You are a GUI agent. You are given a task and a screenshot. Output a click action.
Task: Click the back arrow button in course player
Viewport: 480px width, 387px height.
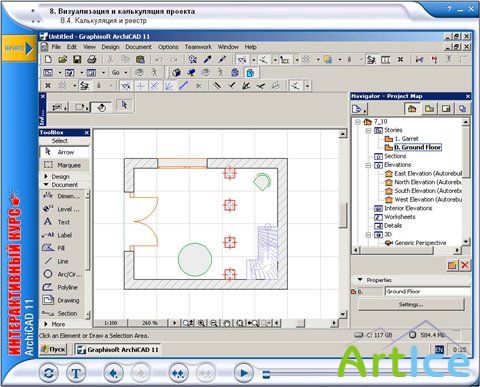coord(114,373)
